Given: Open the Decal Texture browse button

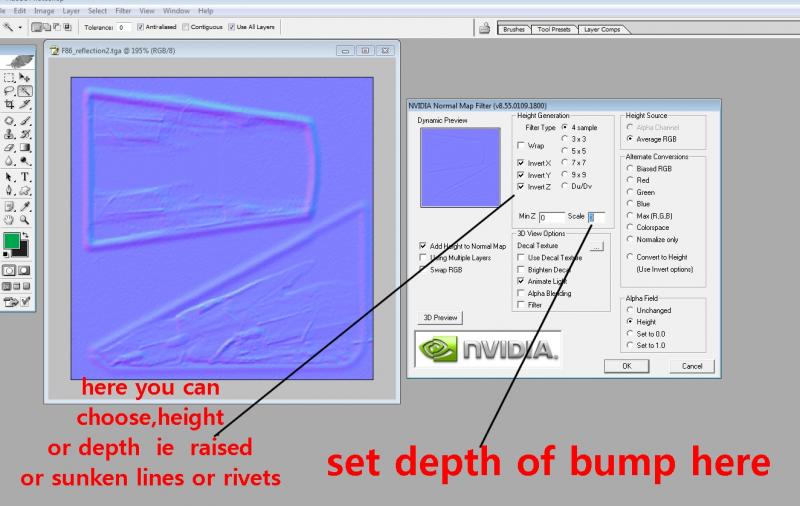Looking at the screenshot, I should coord(596,246).
